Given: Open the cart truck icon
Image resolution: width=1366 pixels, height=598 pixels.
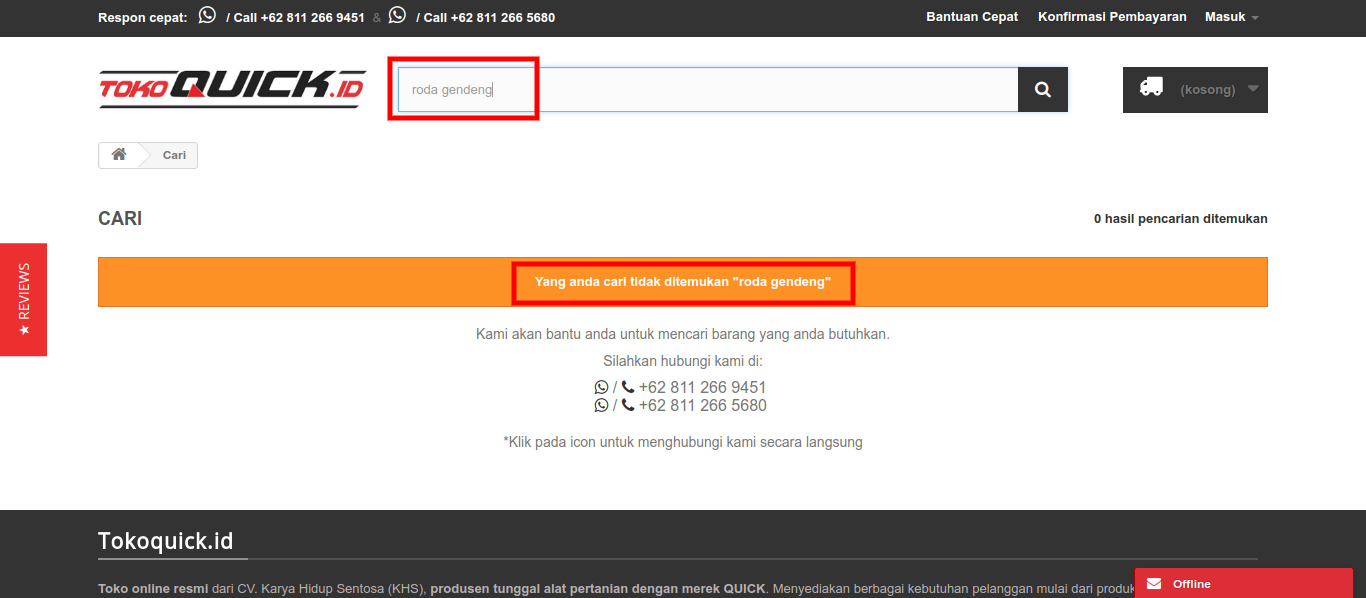Looking at the screenshot, I should [x=1151, y=87].
